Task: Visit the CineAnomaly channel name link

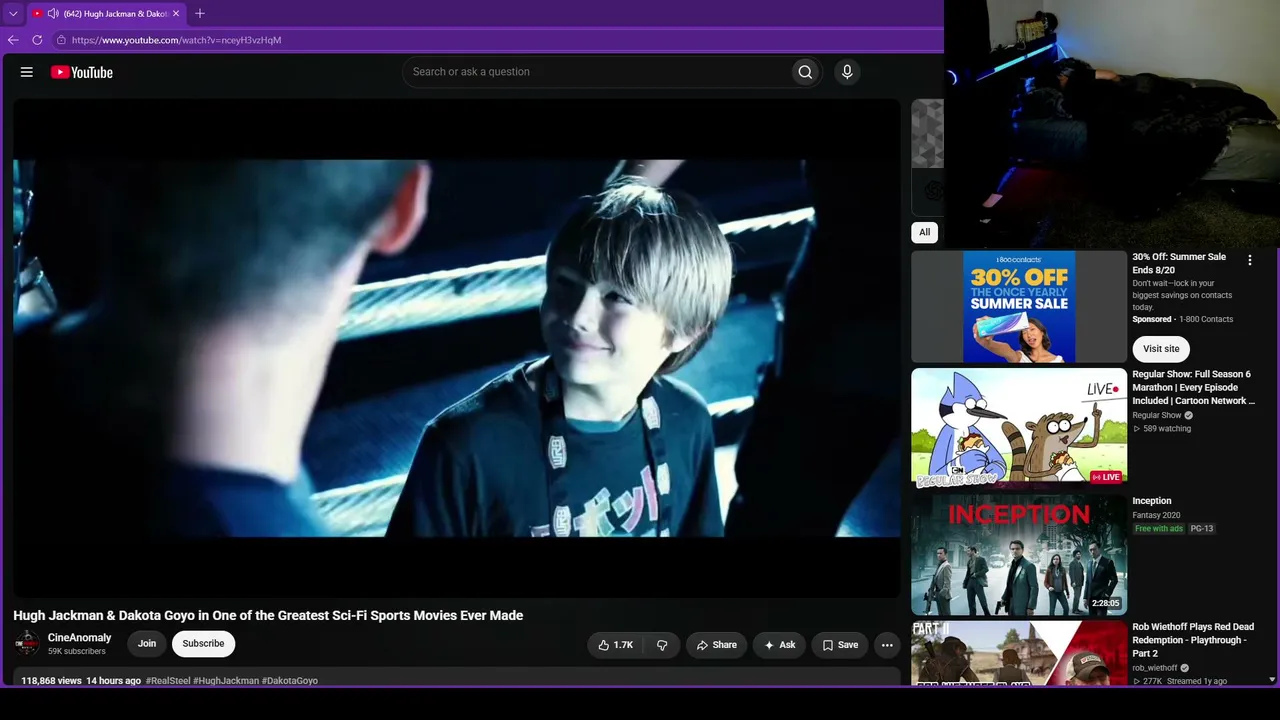Action: [x=80, y=638]
